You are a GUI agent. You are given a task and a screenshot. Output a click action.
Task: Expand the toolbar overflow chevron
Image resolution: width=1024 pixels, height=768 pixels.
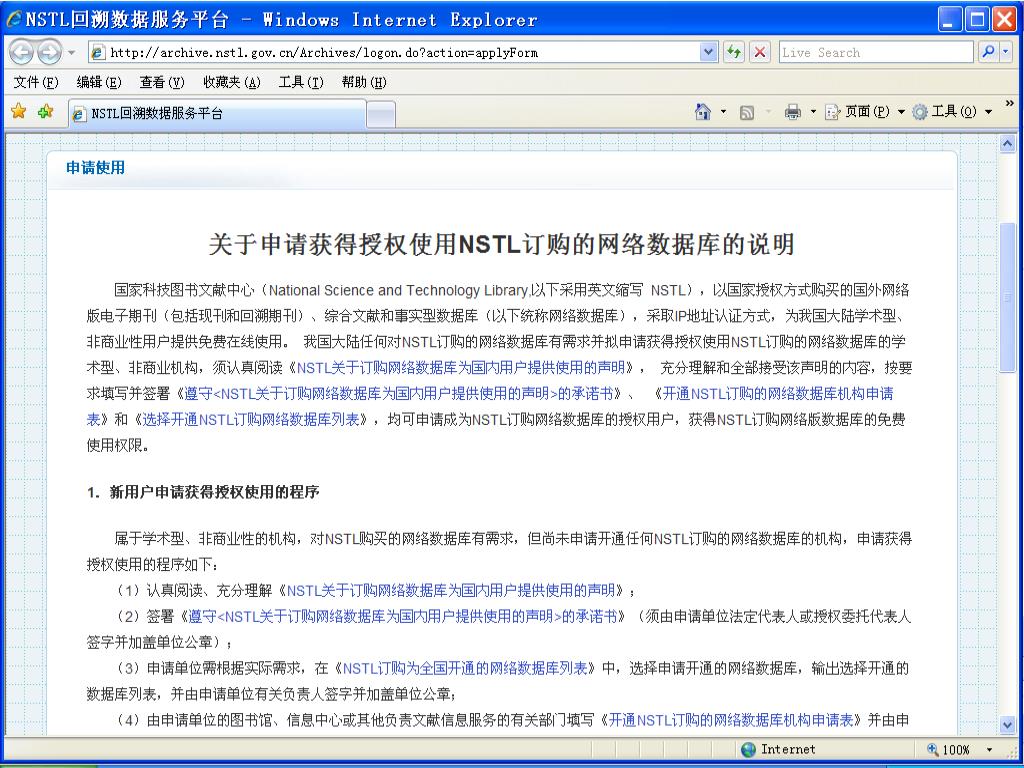1009,103
